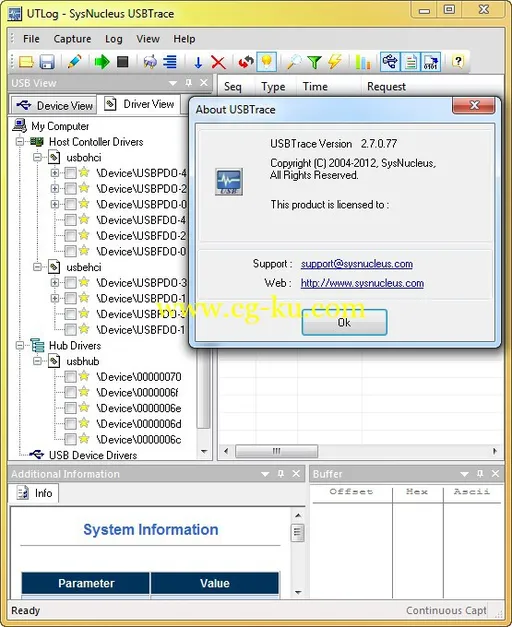Click the Time column header
The height and width of the screenshot is (627, 512).
(x=315, y=86)
